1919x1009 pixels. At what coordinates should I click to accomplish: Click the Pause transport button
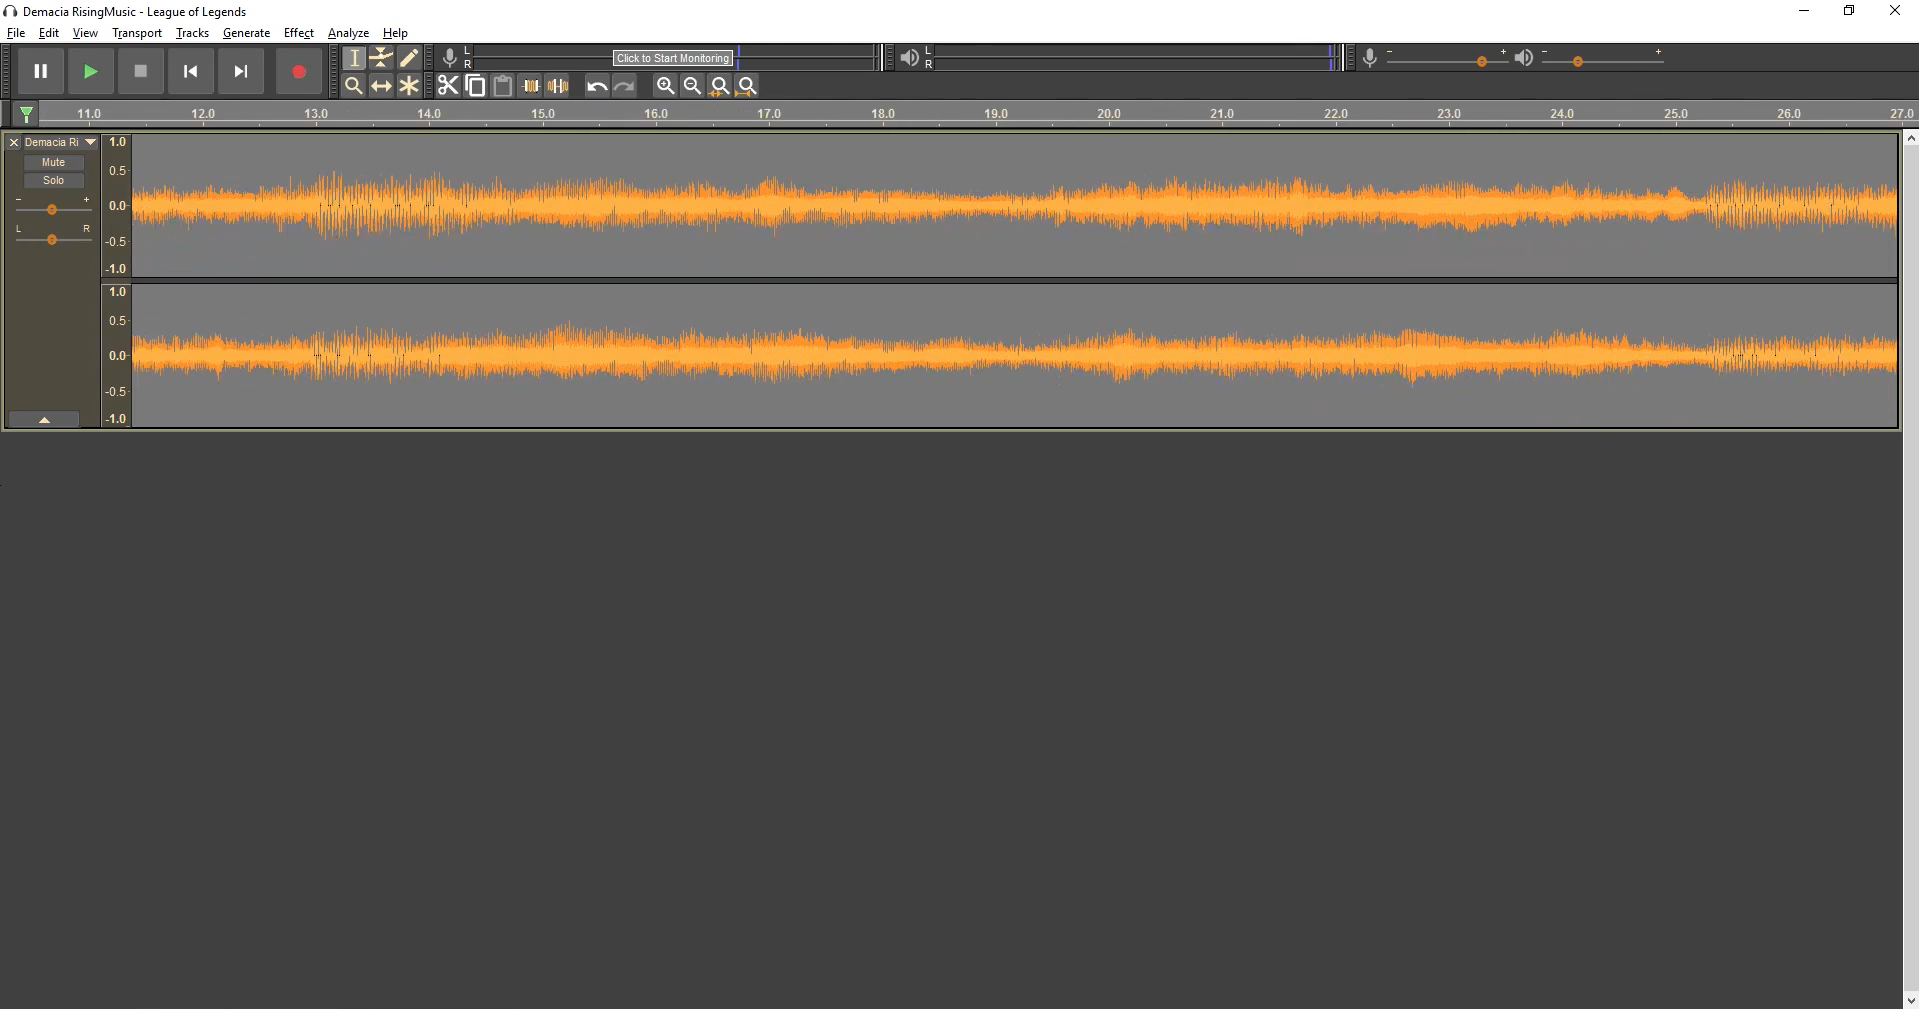point(41,71)
